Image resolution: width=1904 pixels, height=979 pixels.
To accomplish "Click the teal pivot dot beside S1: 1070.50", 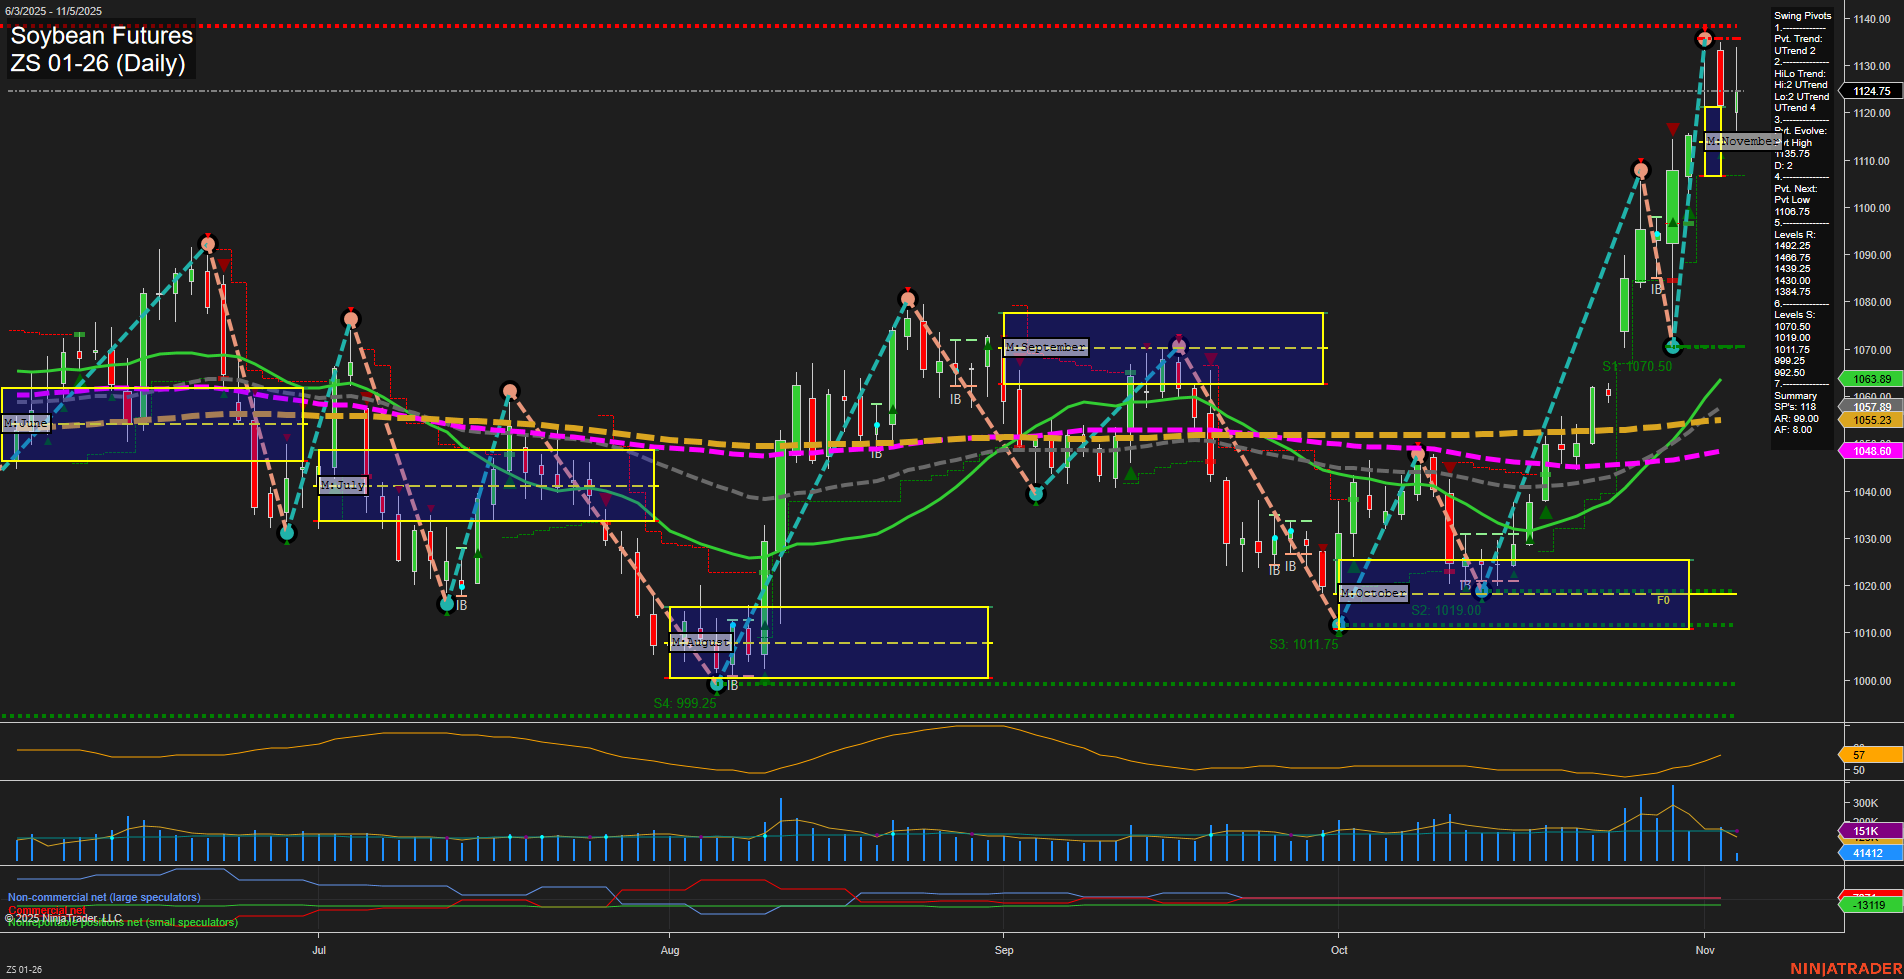I will click(1672, 347).
